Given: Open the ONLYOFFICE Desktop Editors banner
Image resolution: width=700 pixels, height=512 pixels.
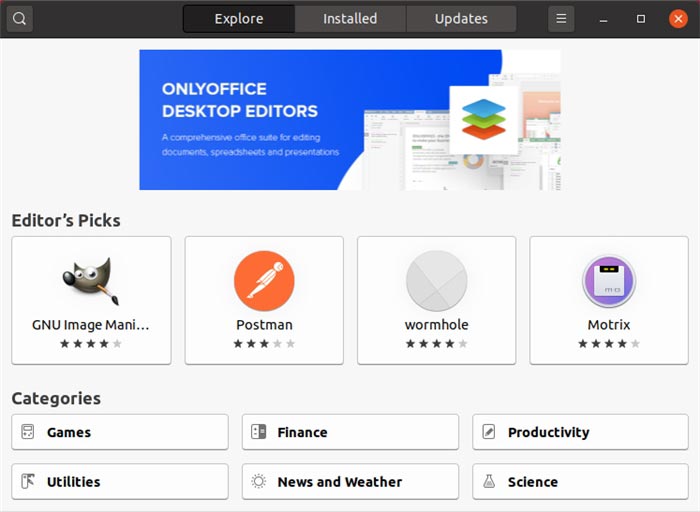Looking at the screenshot, I should coord(350,120).
